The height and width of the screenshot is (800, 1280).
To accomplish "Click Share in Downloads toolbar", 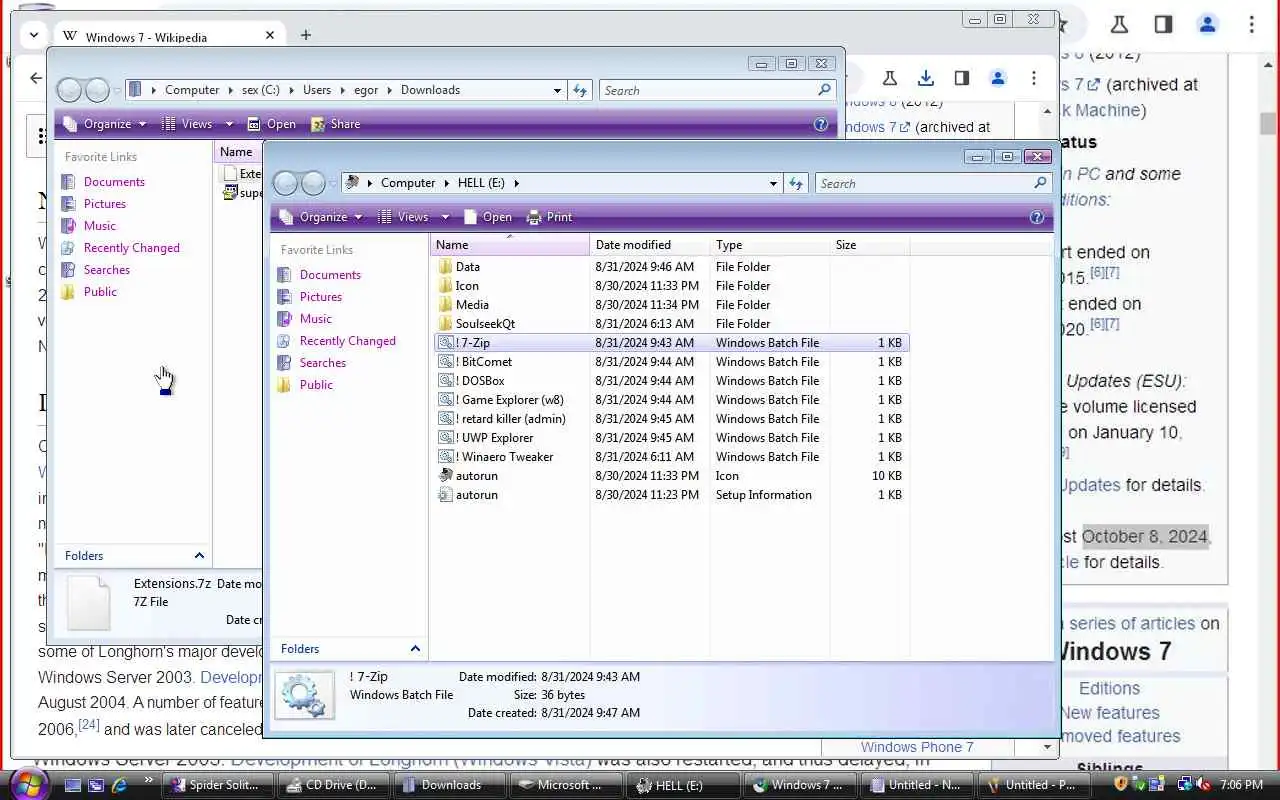I will click(336, 124).
